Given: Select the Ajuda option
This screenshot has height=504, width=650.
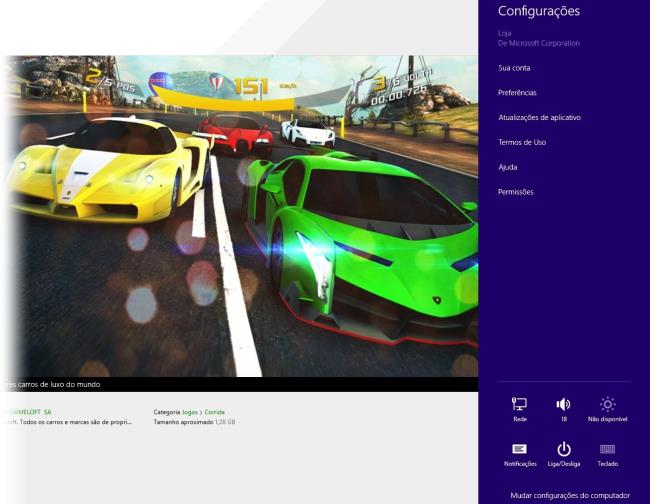Looking at the screenshot, I should tap(507, 167).
